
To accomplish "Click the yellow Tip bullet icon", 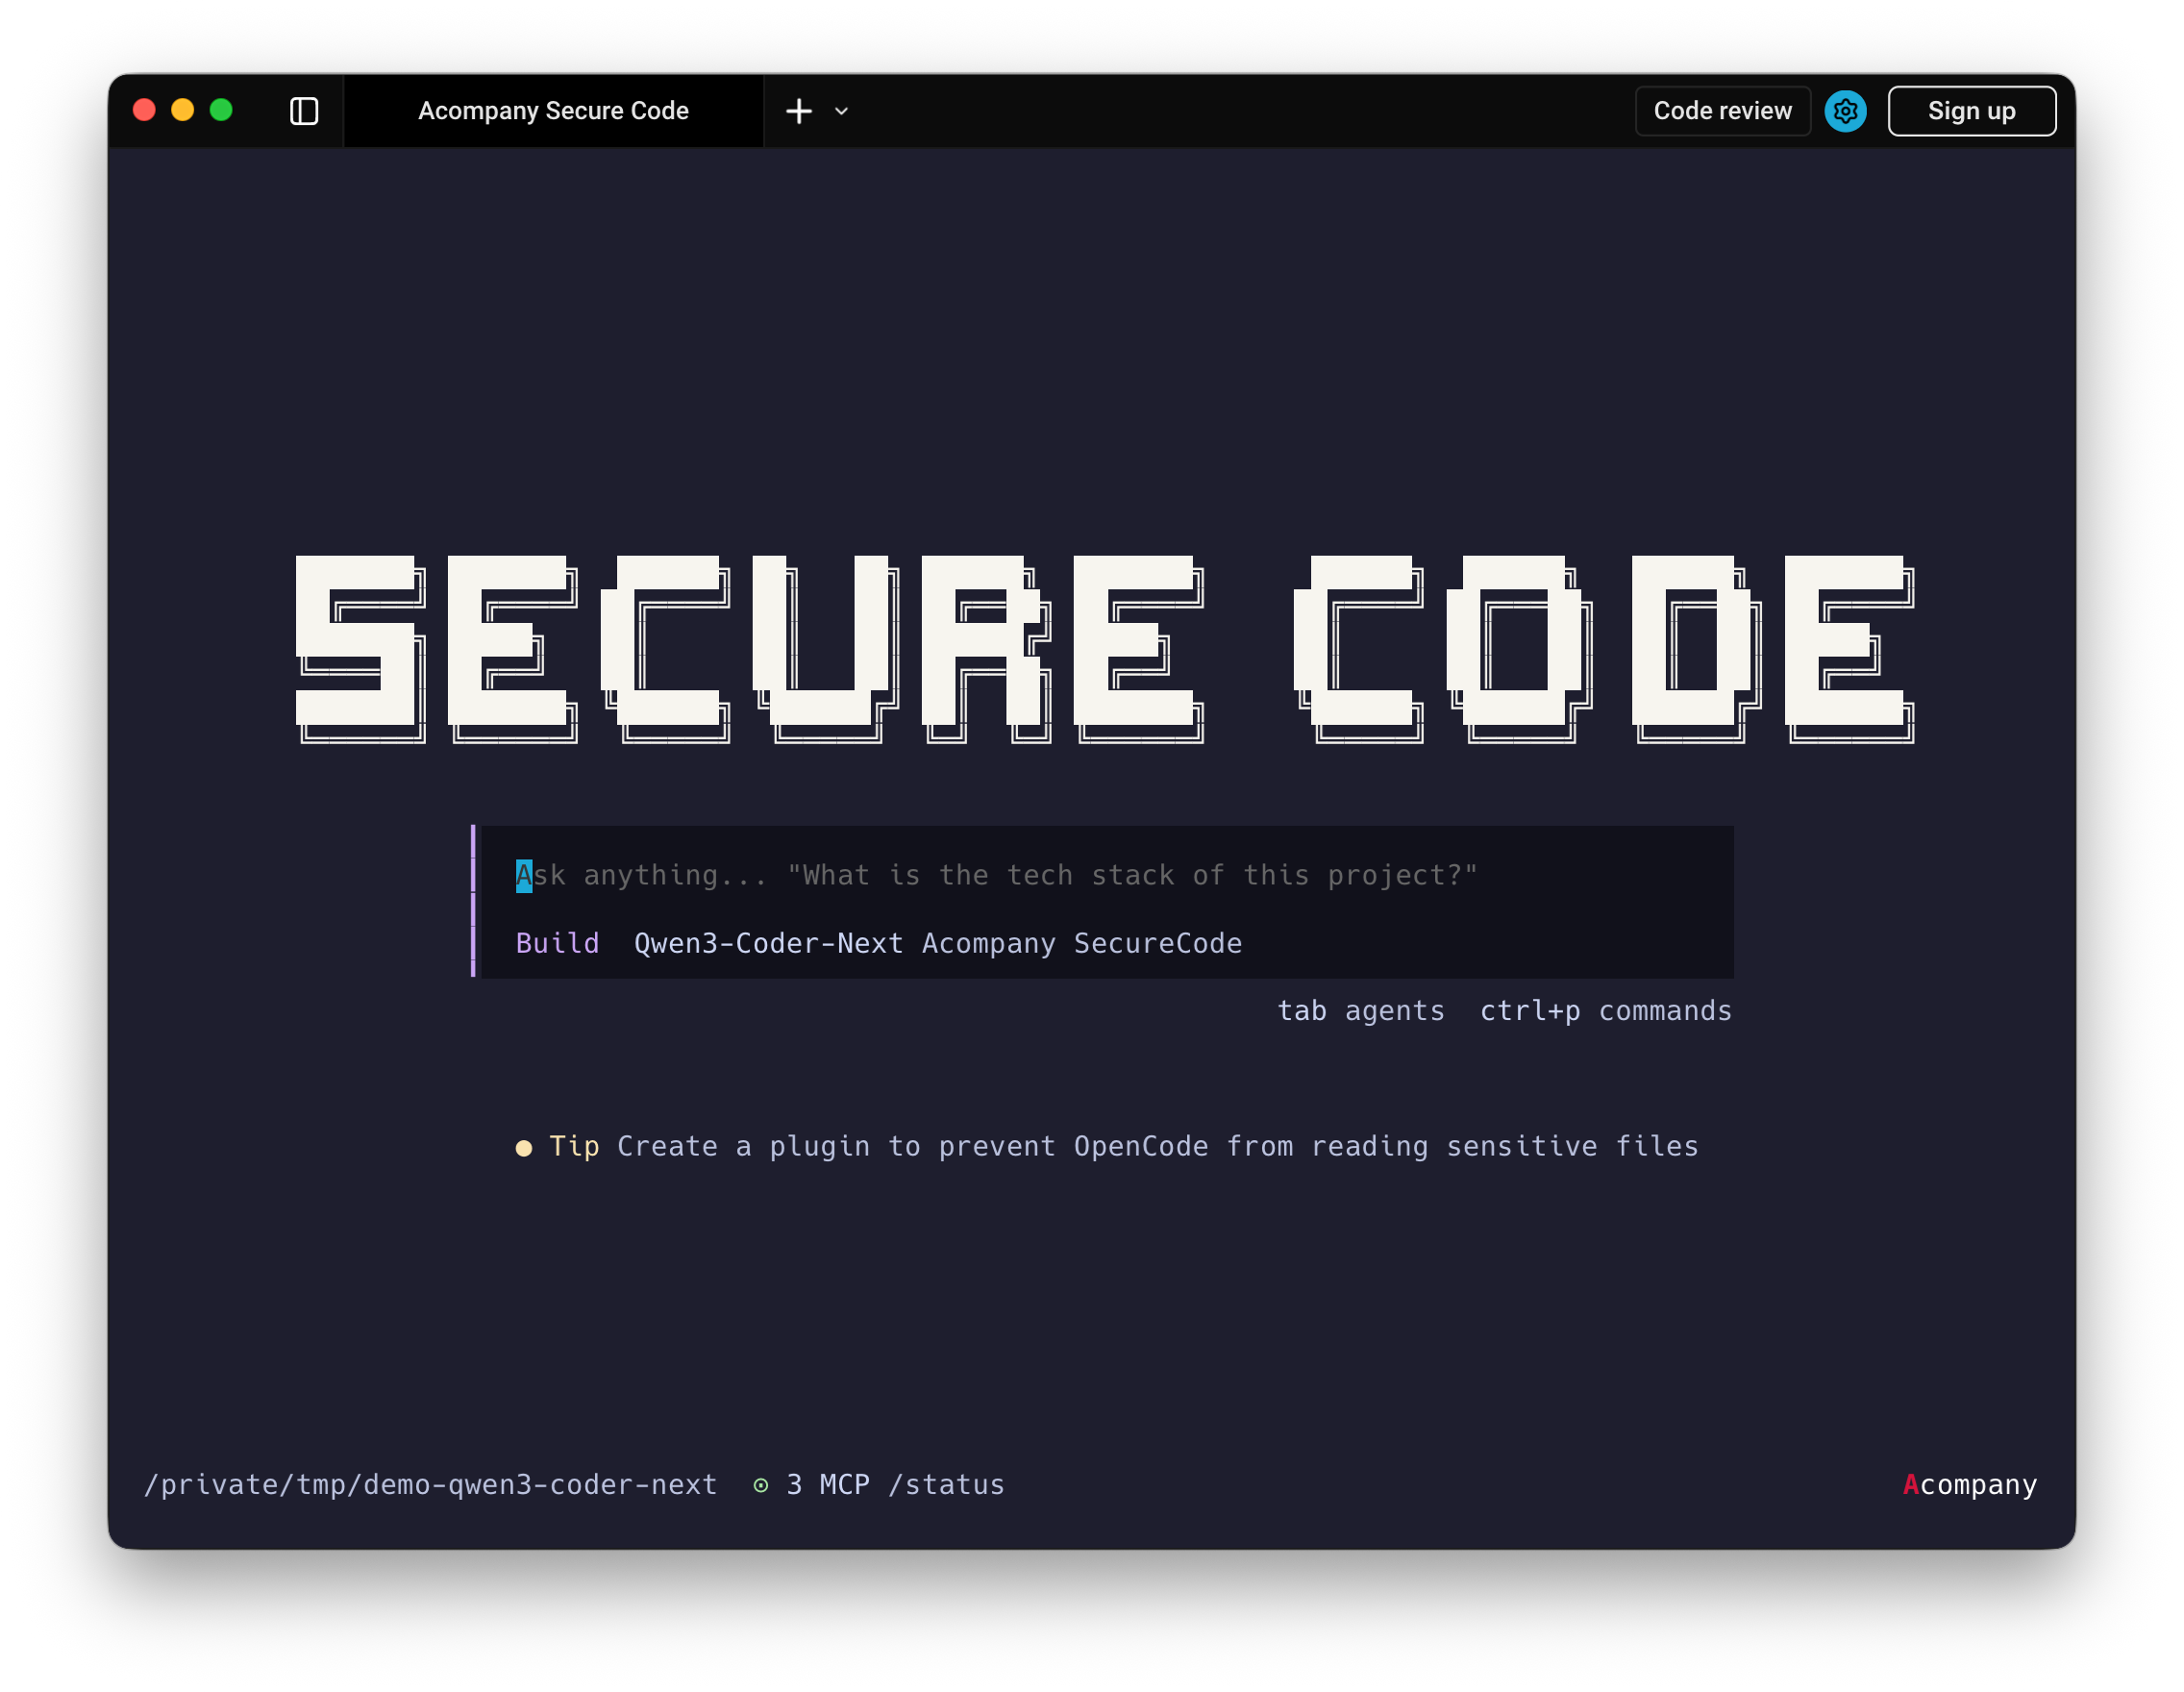I will pos(523,1148).
